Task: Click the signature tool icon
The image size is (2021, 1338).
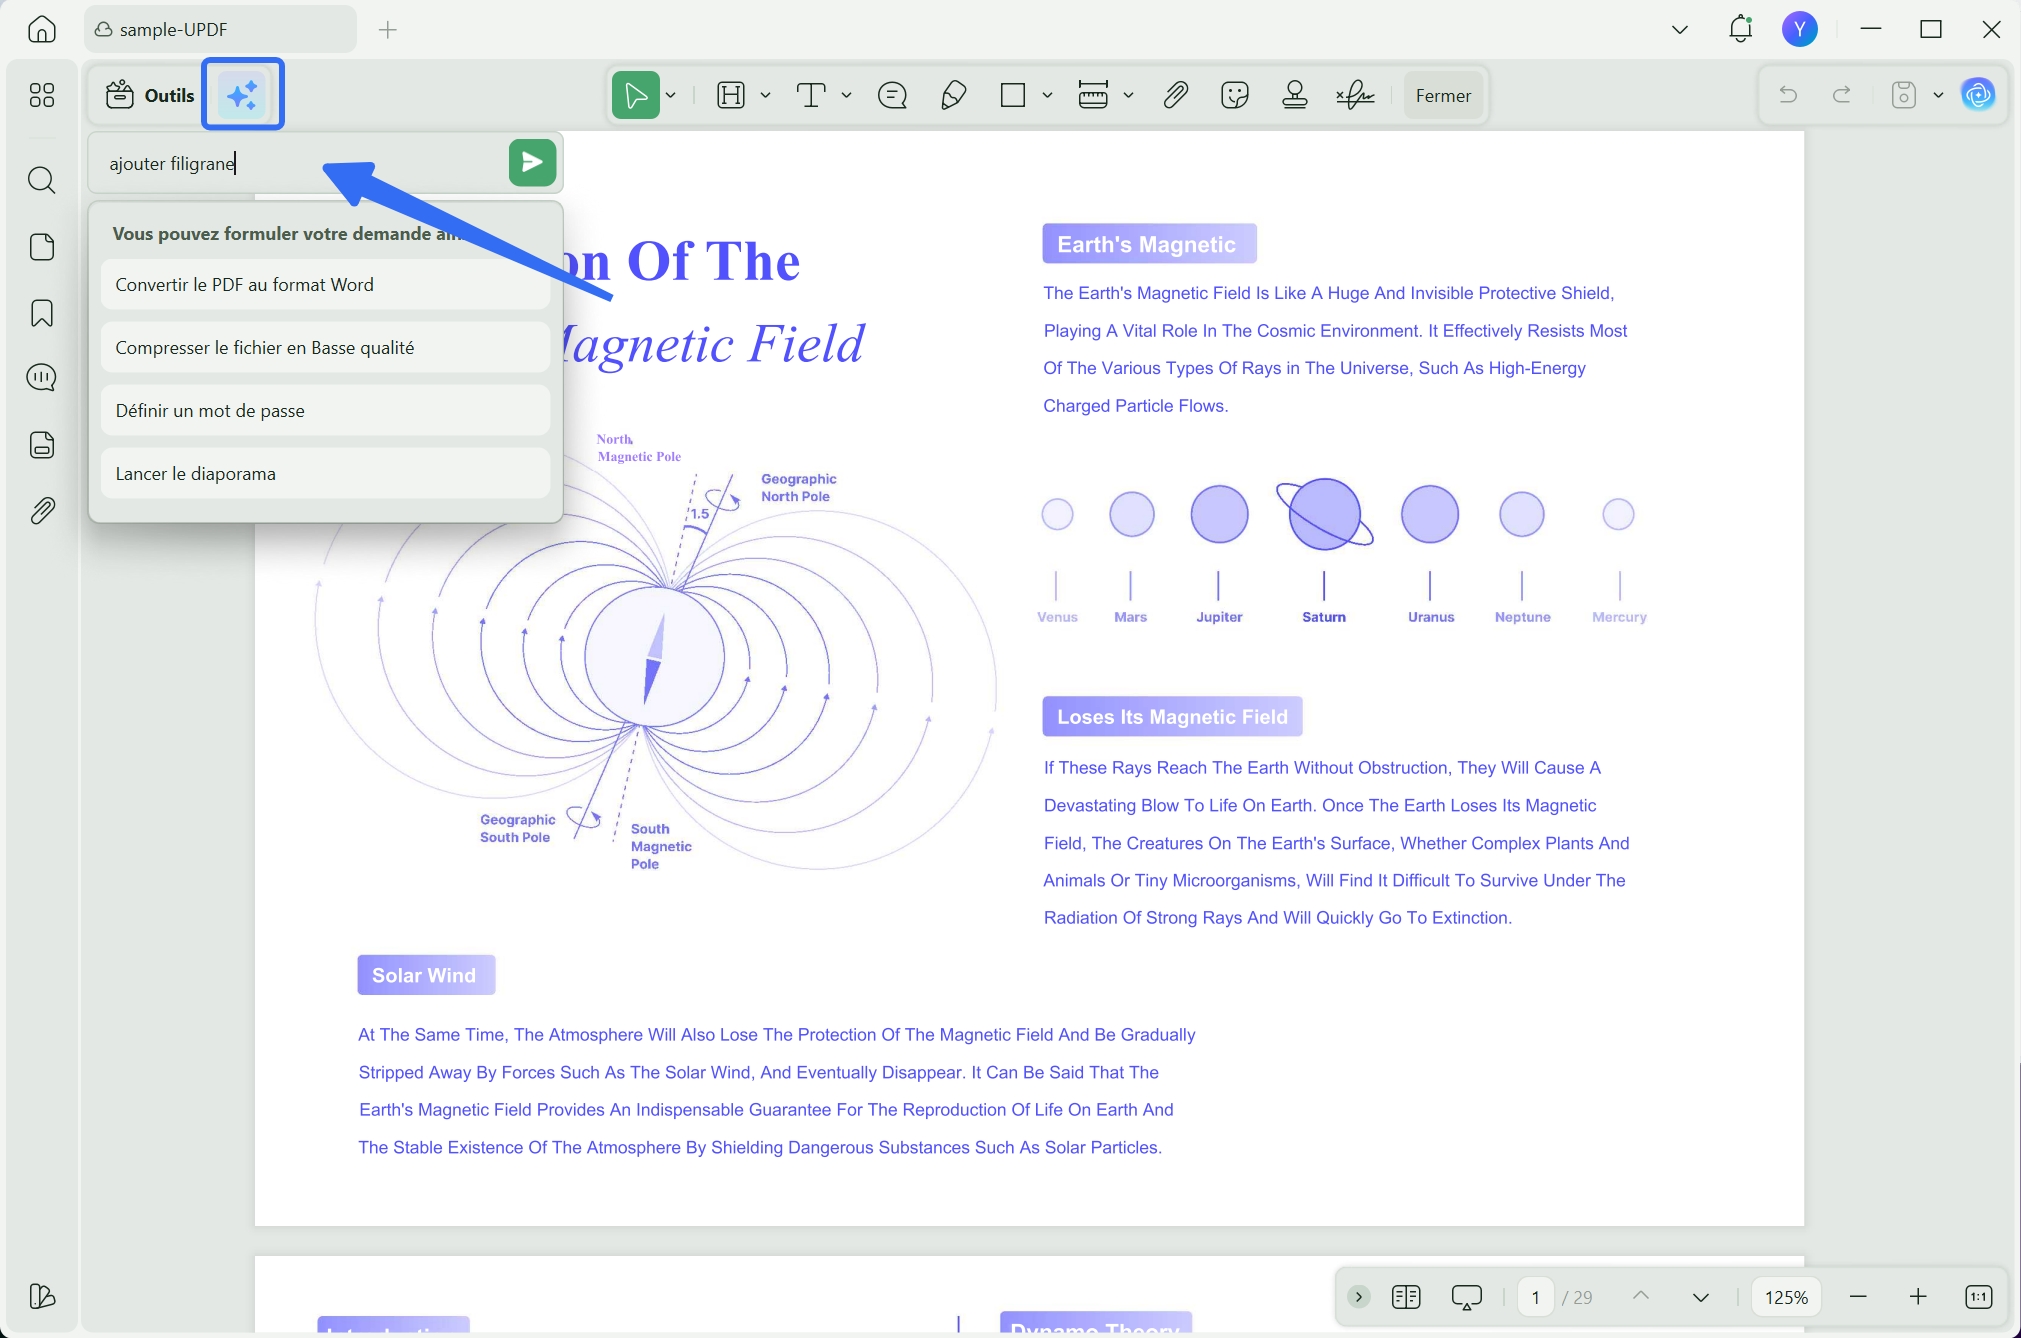Action: point(1355,96)
